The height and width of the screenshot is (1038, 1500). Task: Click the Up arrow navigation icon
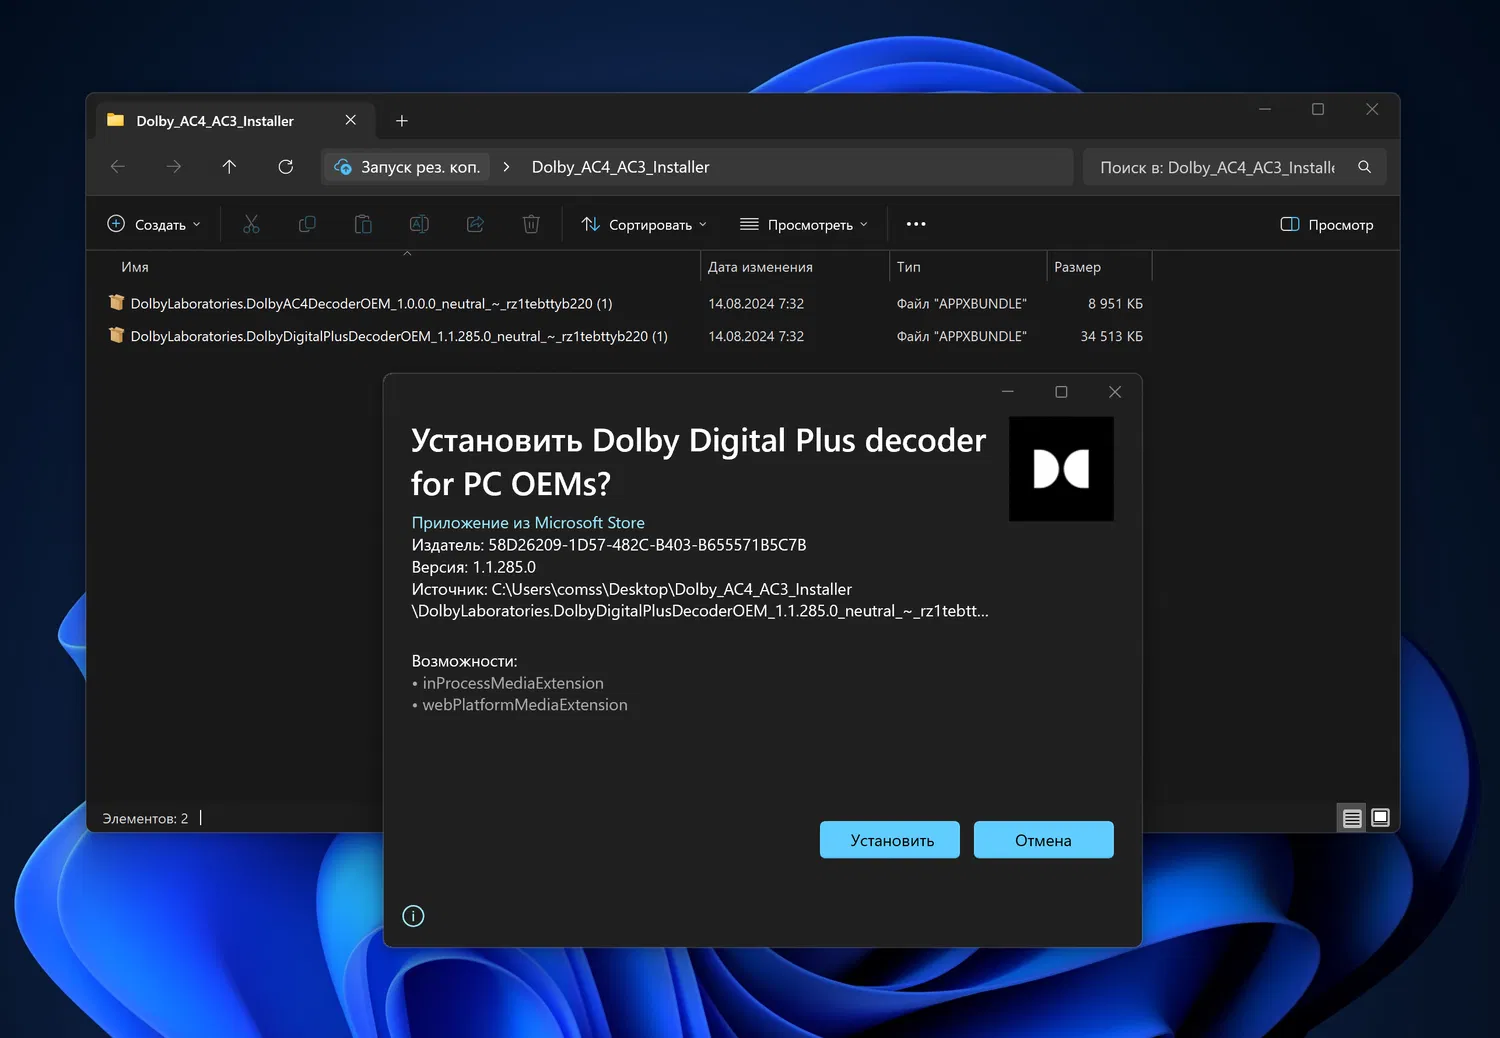pos(229,167)
